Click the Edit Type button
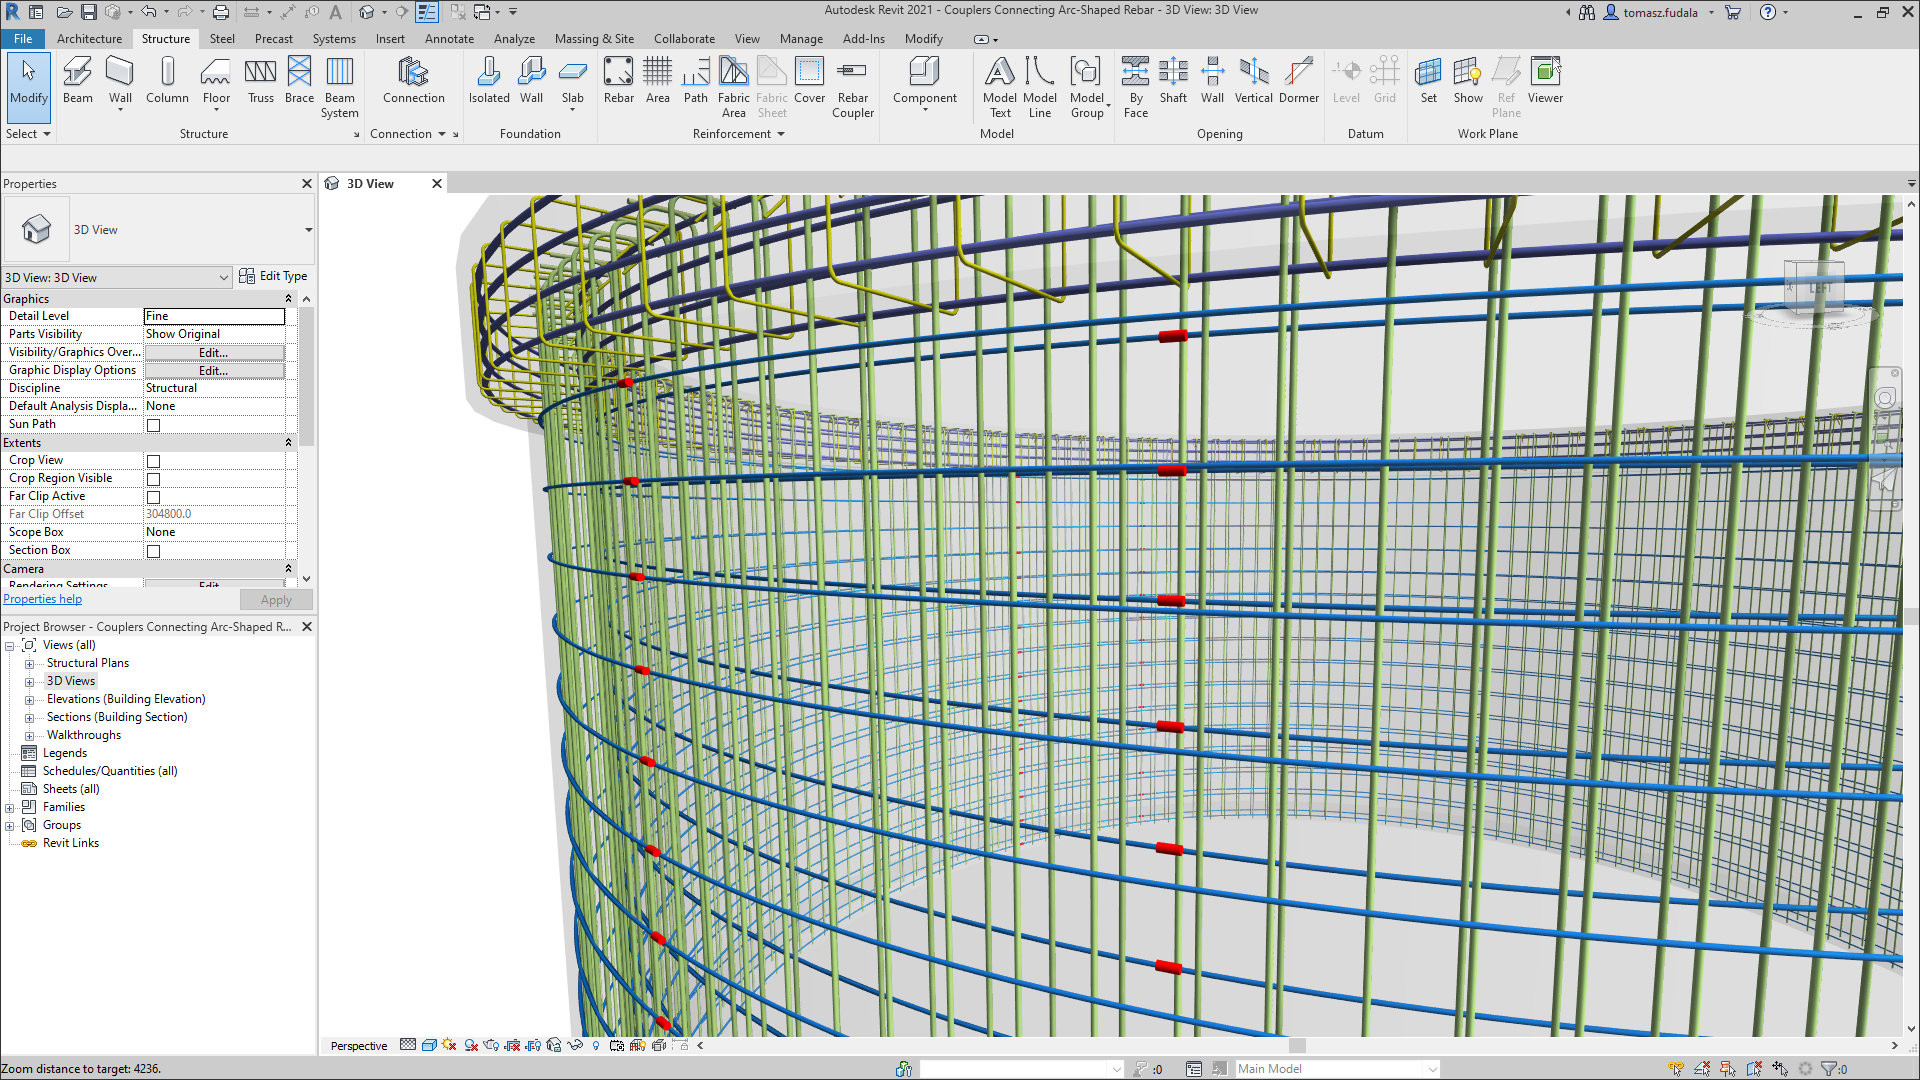Viewport: 1920px width, 1080px height. (x=273, y=276)
